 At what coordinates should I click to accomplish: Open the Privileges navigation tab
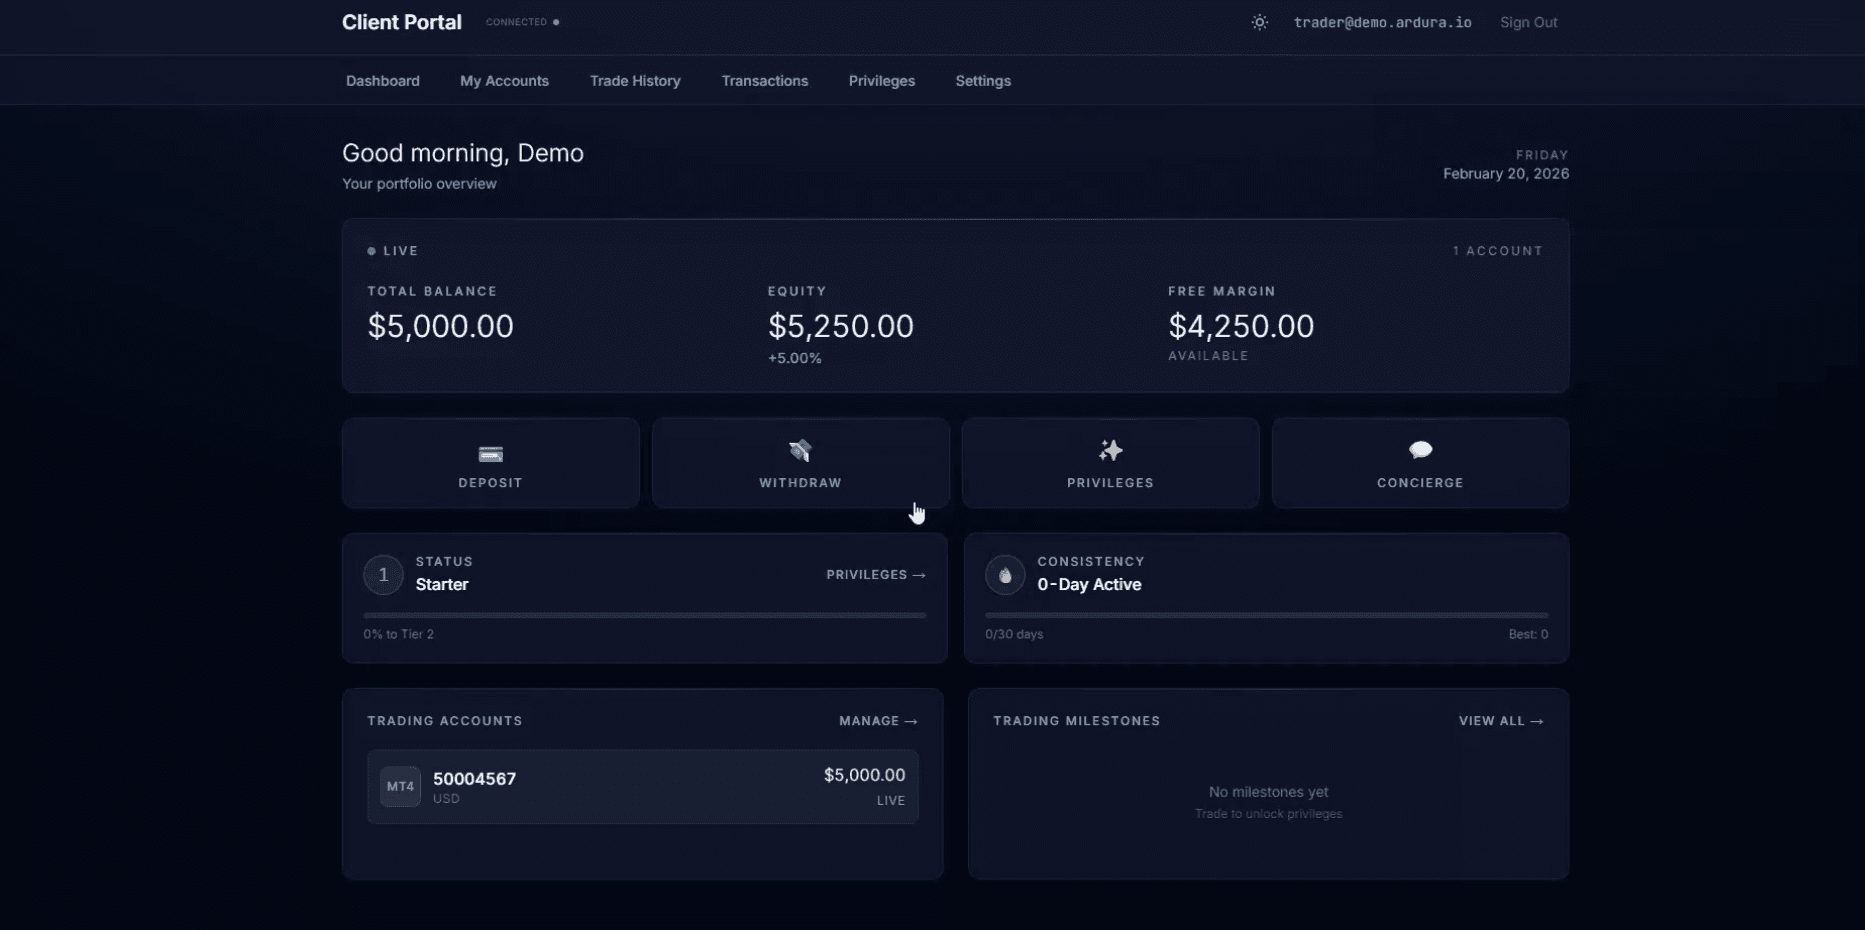[882, 81]
